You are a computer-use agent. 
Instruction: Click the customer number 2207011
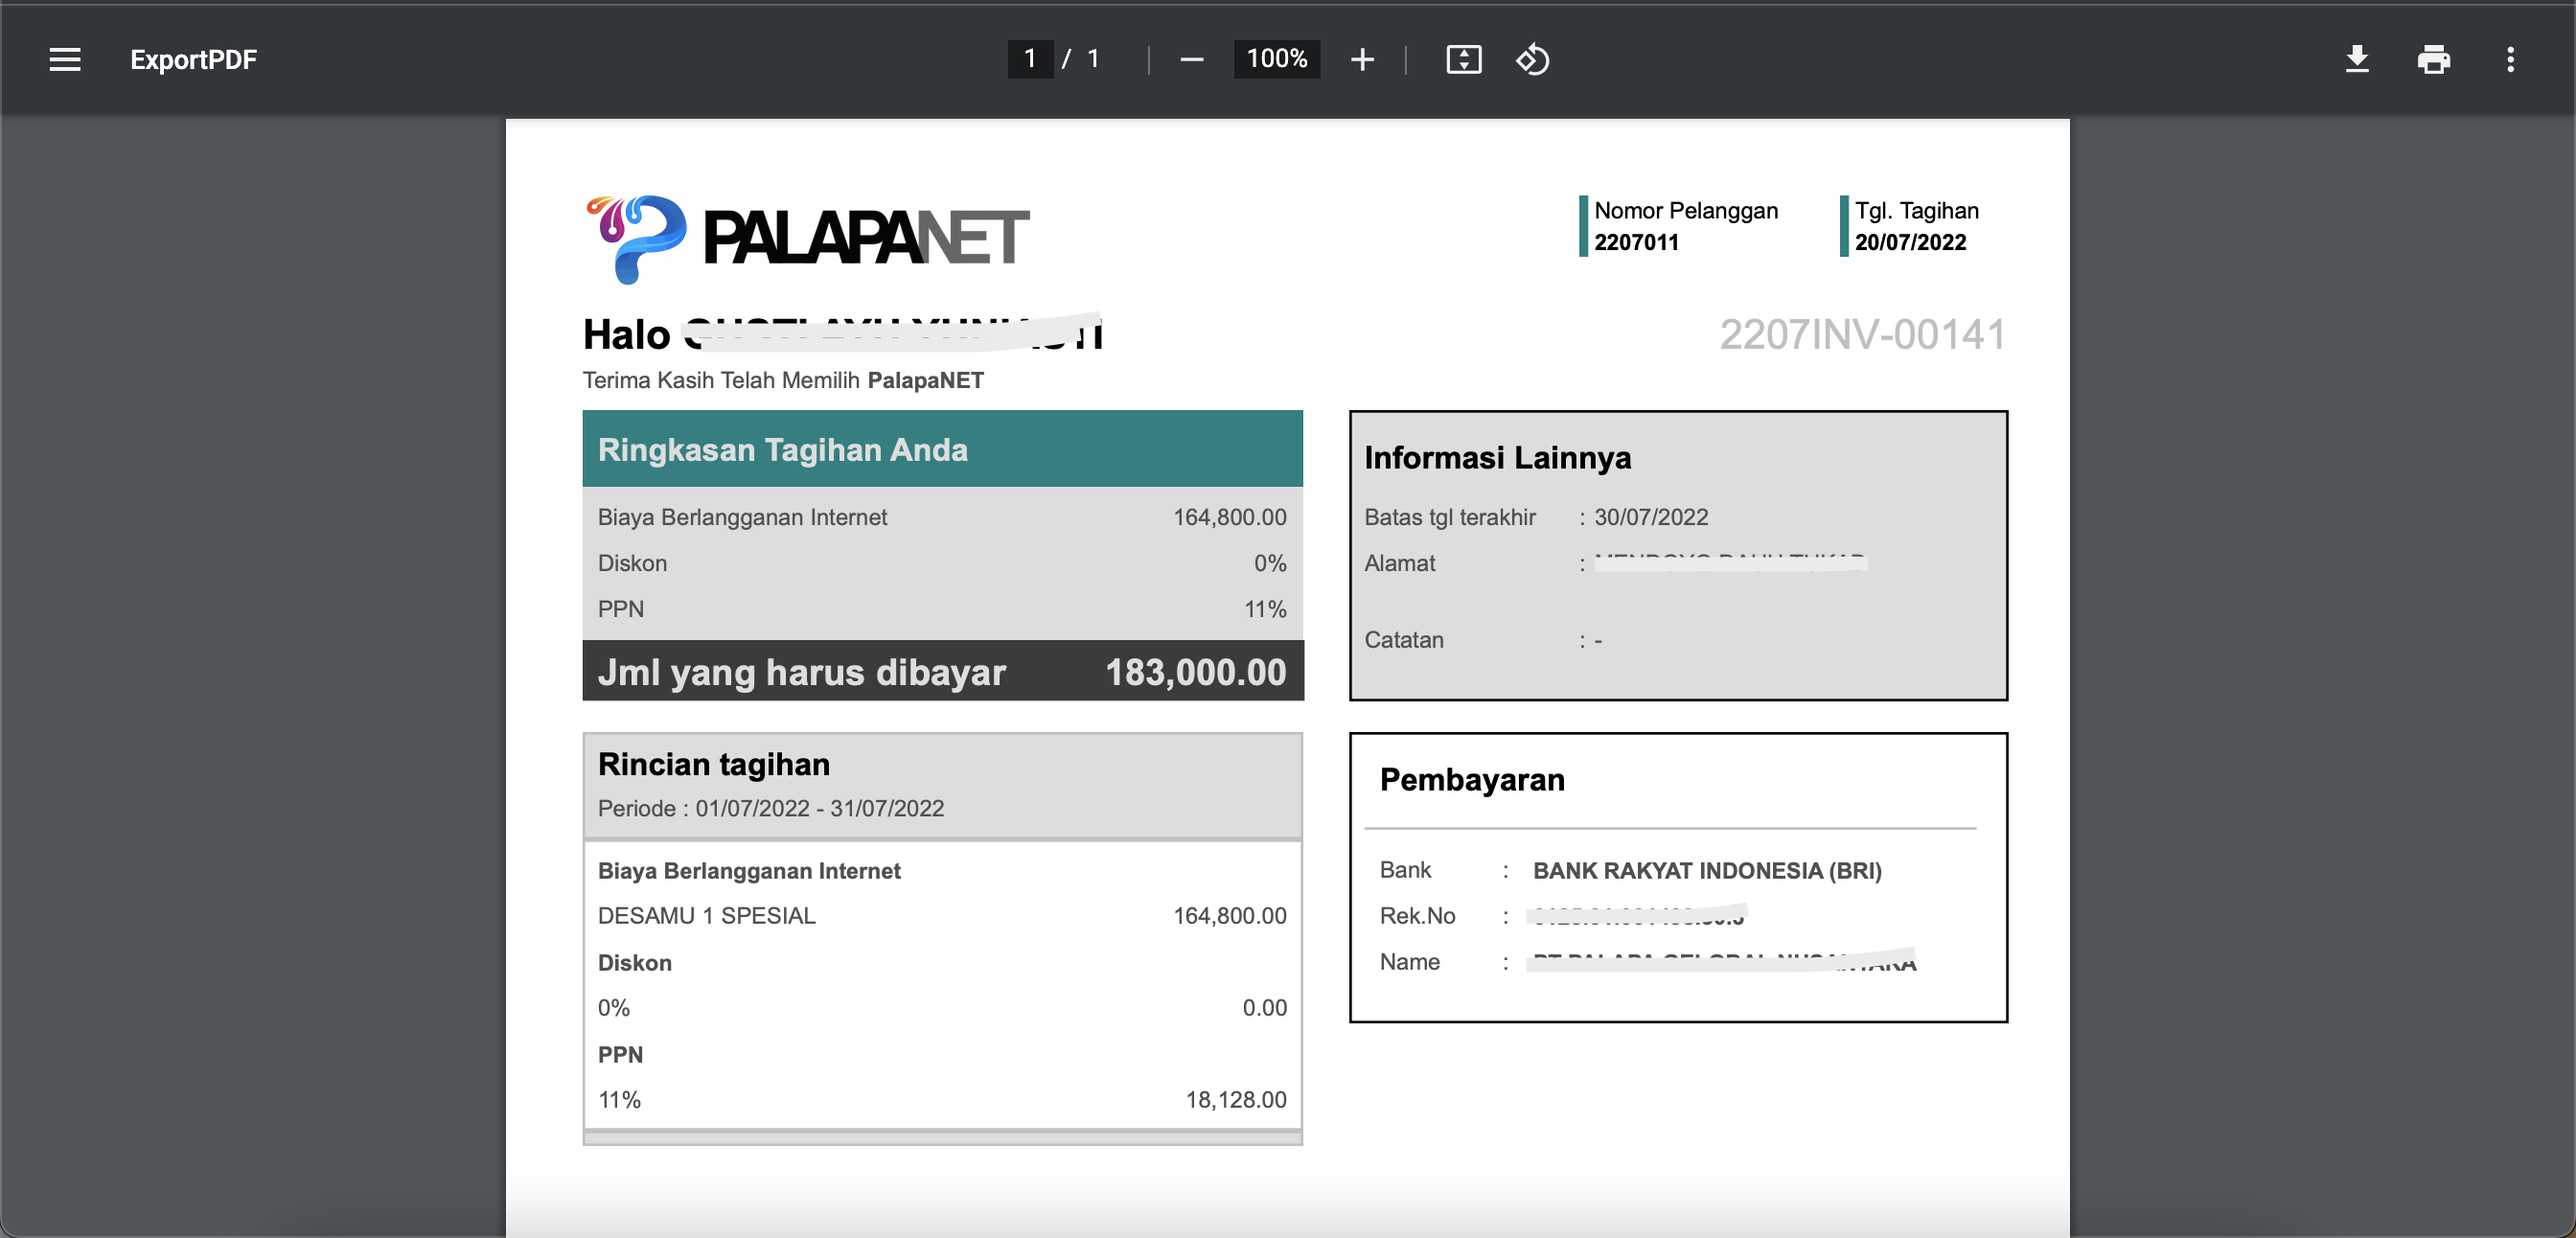(1636, 242)
